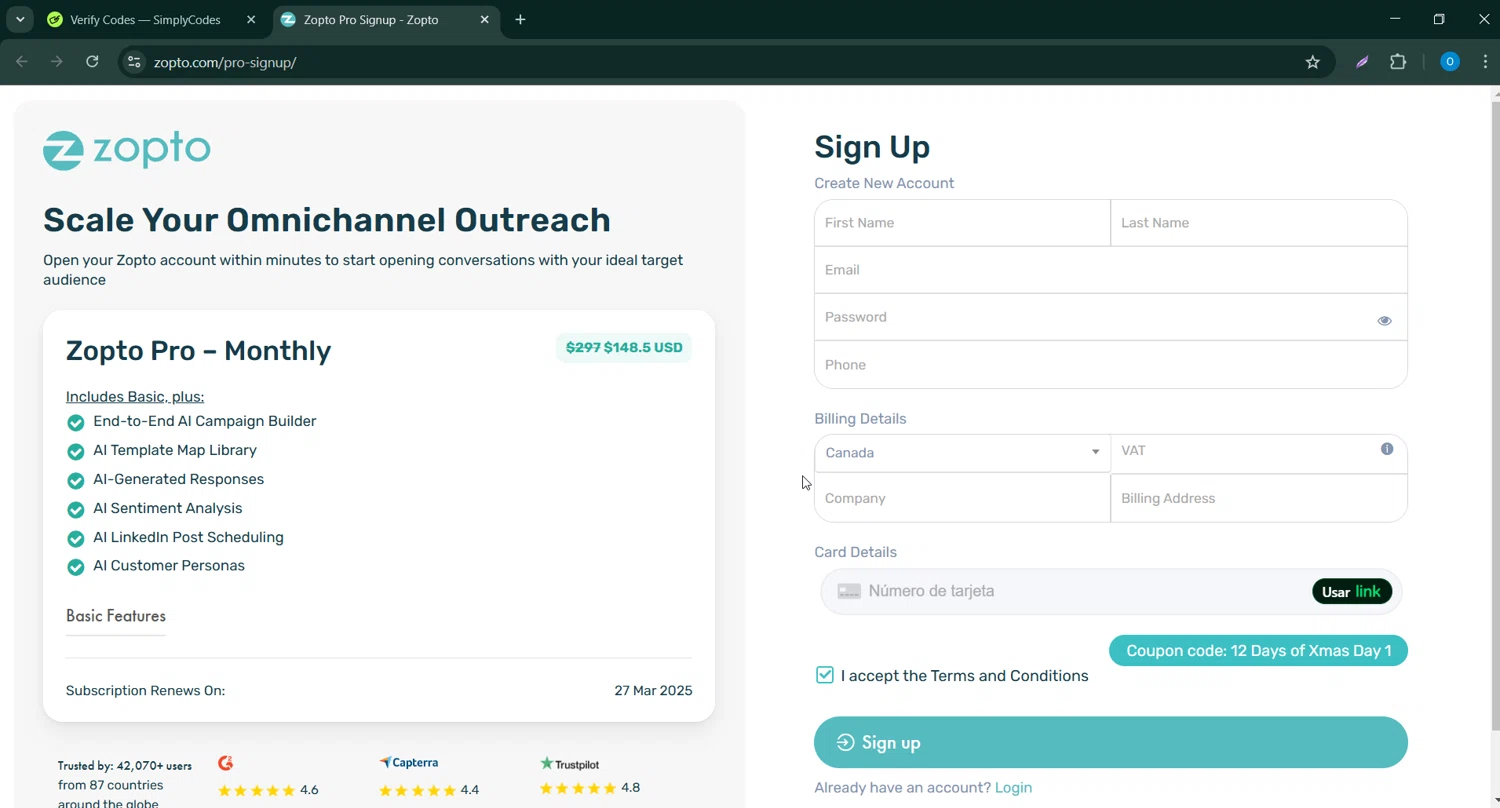Click AI Customer Personas text
The image size is (1500, 808).
click(169, 566)
